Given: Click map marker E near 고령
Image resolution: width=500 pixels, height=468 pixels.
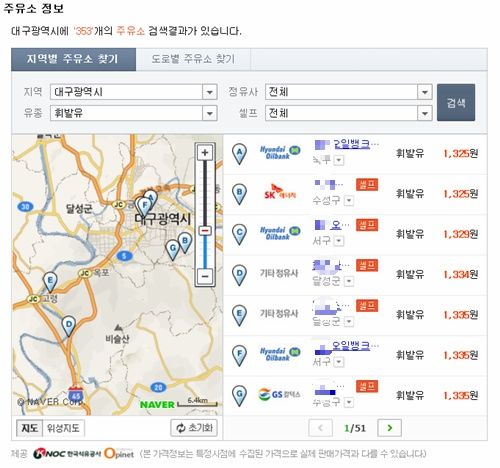Looking at the screenshot, I should tap(50, 282).
